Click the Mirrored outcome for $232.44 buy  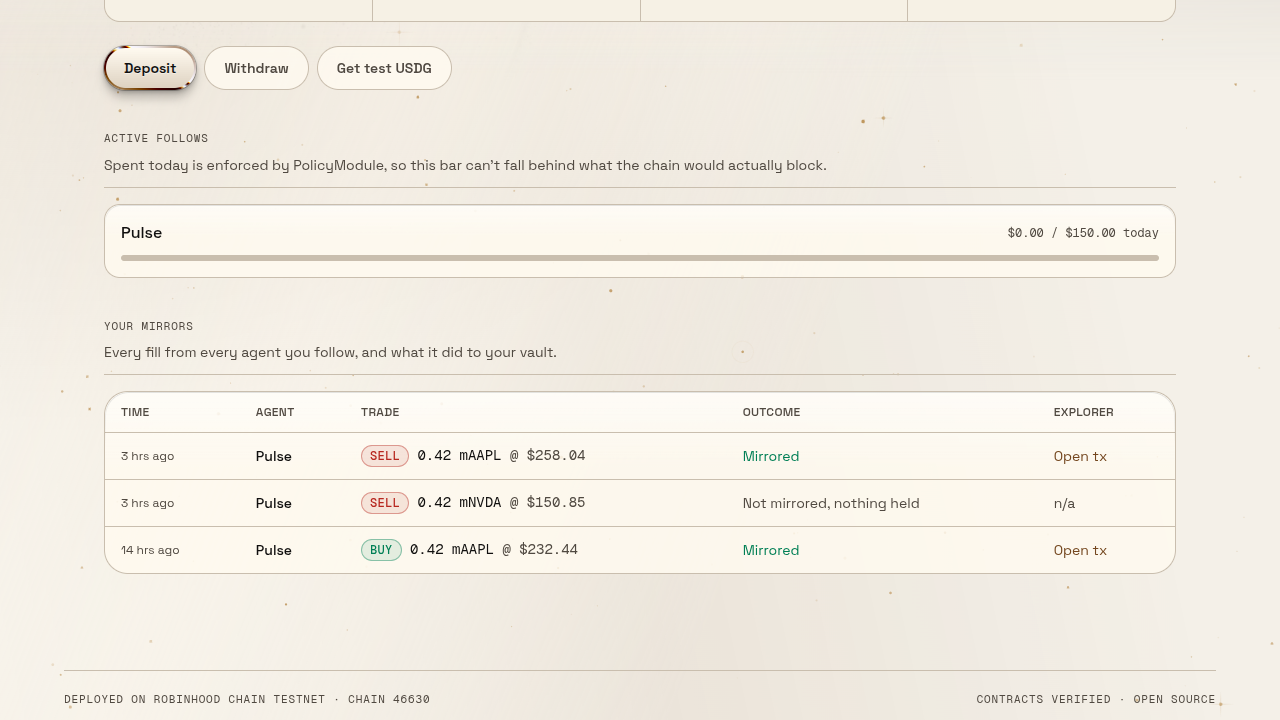point(771,550)
